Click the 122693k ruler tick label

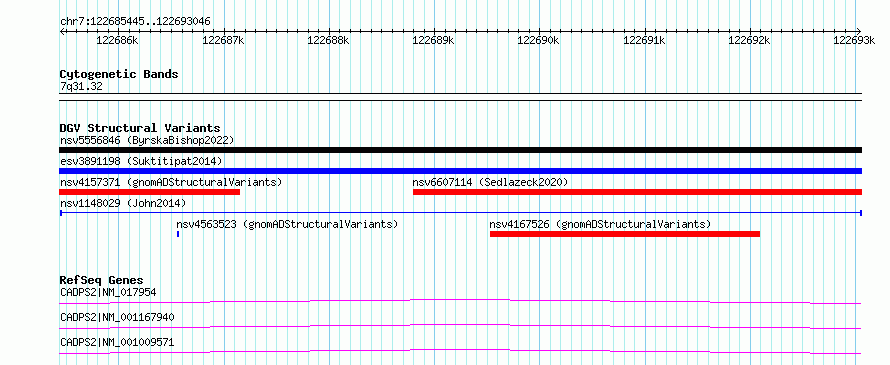[854, 40]
